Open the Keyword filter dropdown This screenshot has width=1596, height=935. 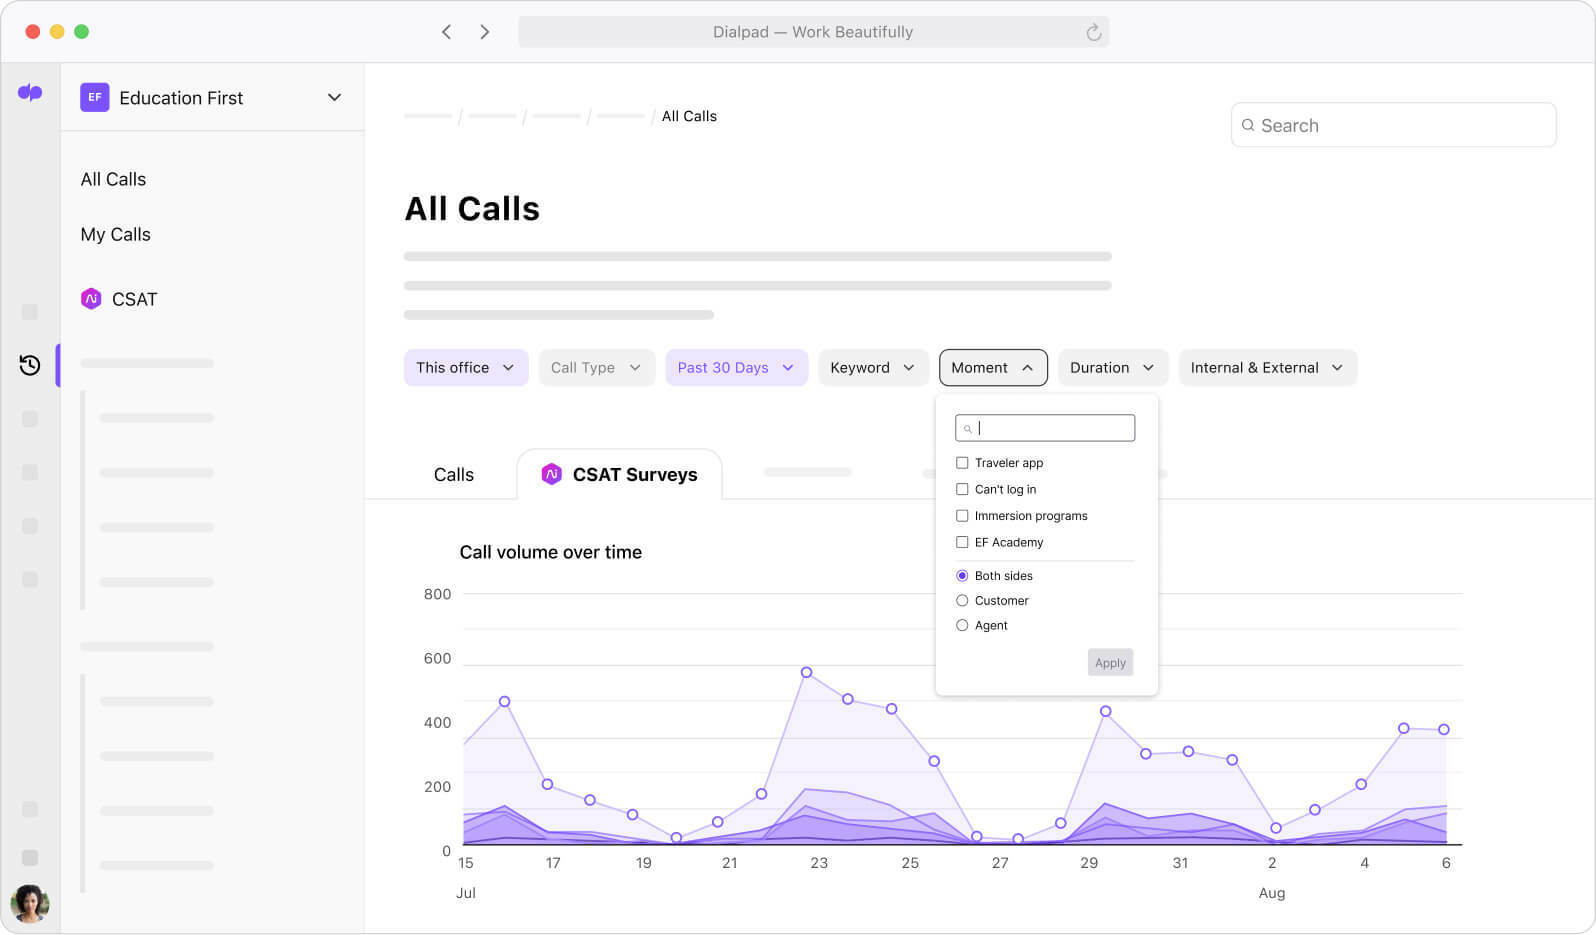pos(873,367)
